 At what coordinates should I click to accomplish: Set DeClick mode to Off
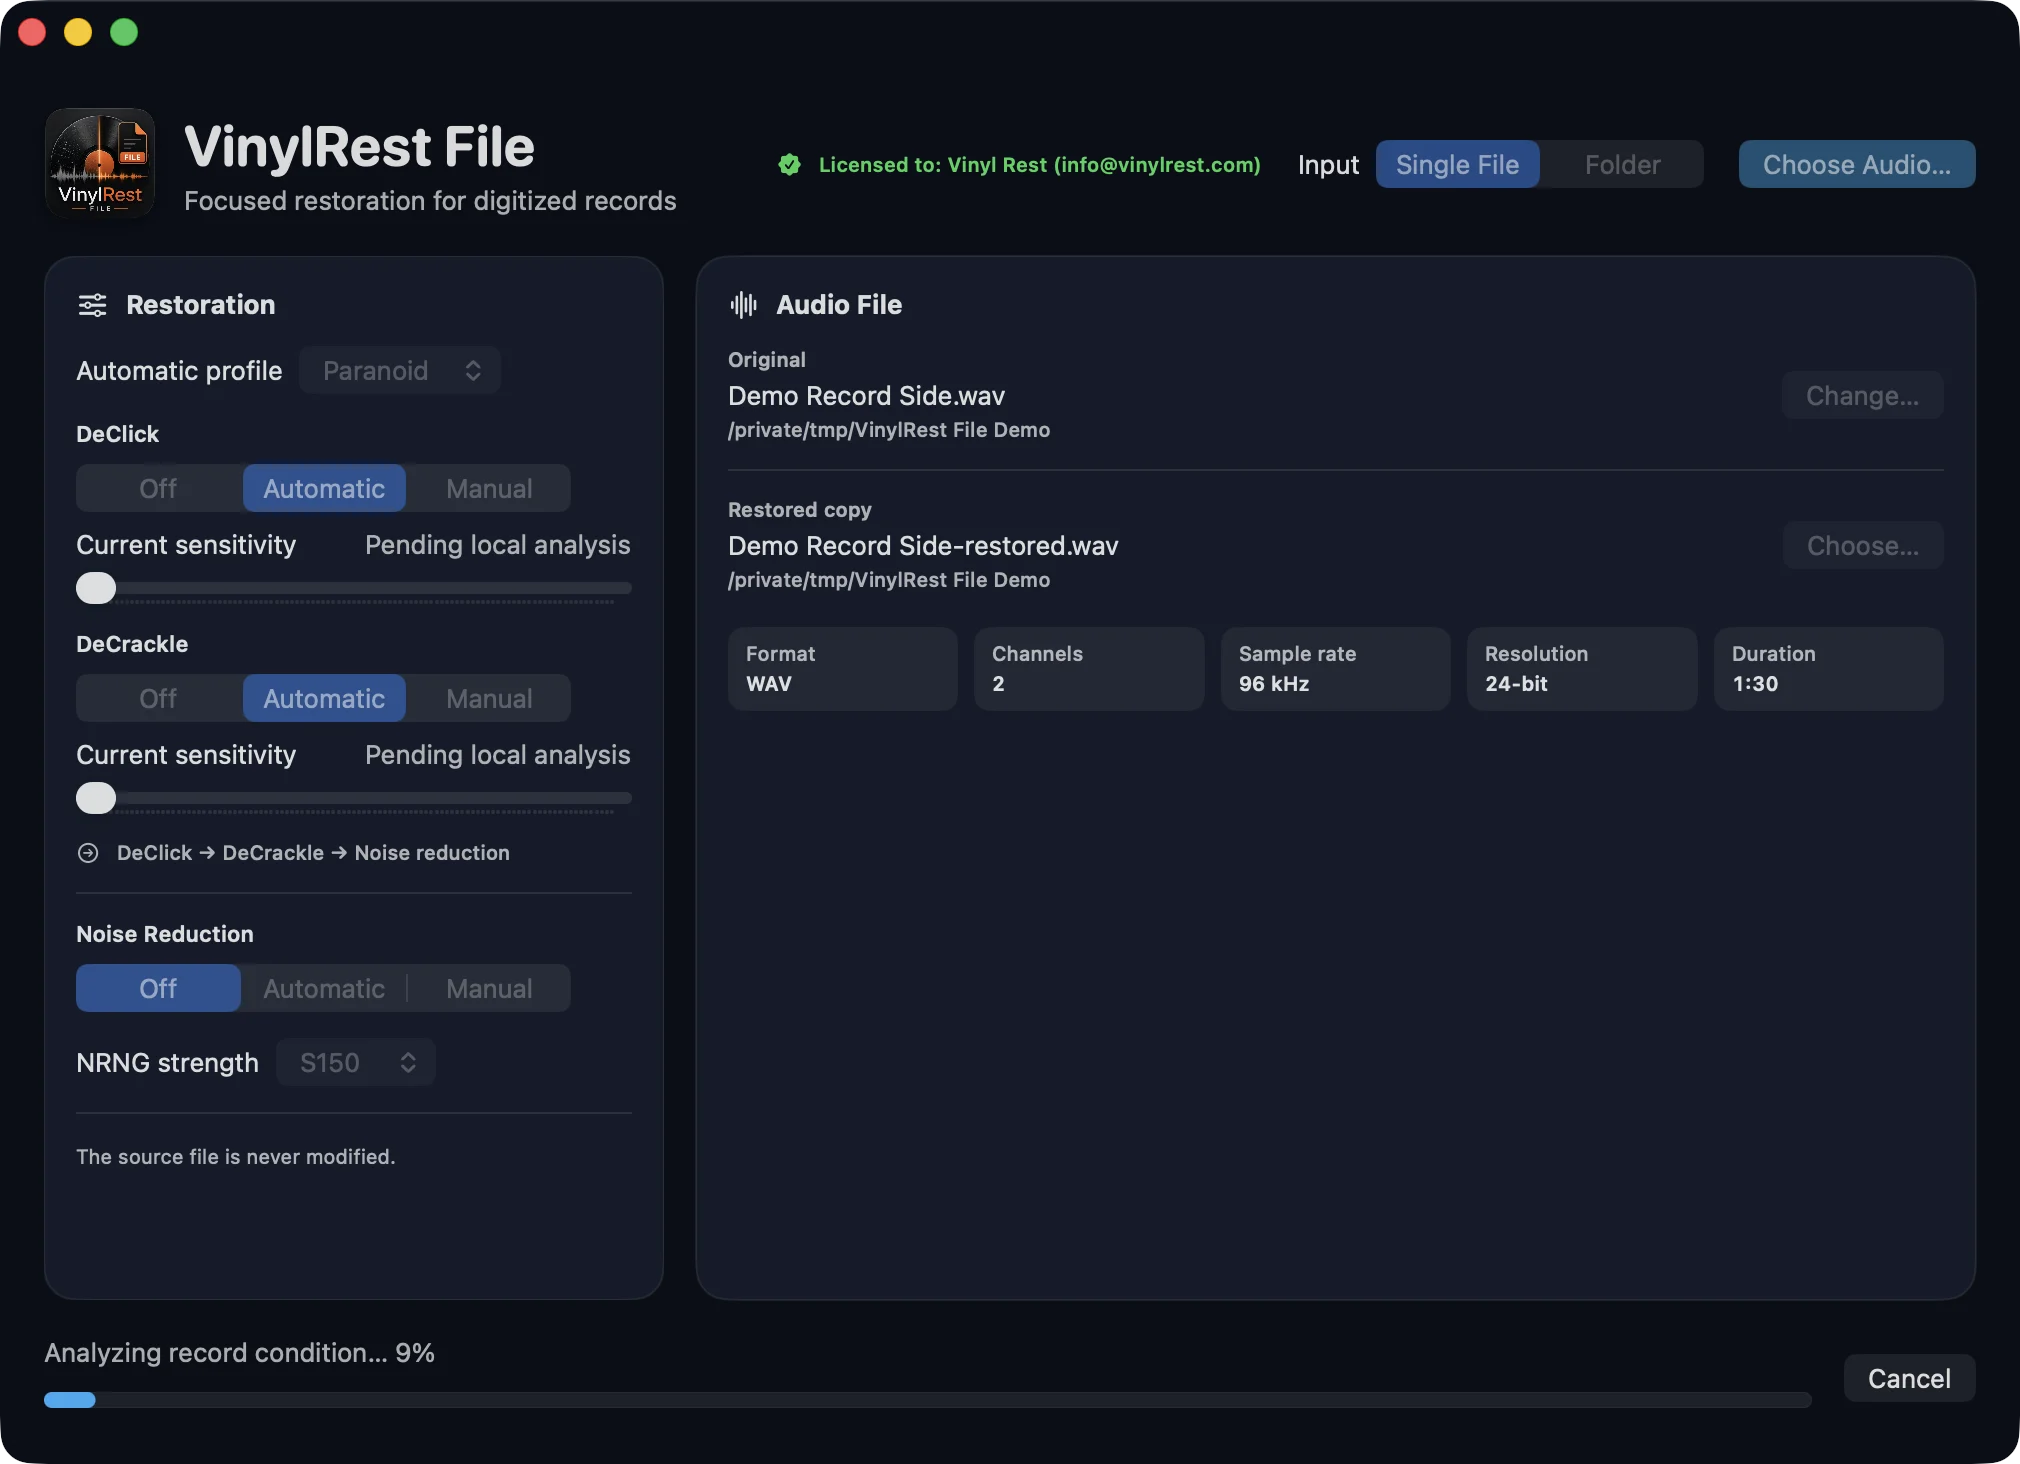point(158,488)
